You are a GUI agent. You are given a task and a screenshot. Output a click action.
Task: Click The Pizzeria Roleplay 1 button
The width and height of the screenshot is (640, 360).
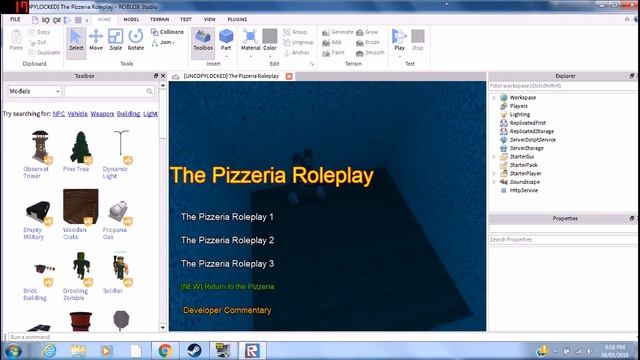click(227, 217)
